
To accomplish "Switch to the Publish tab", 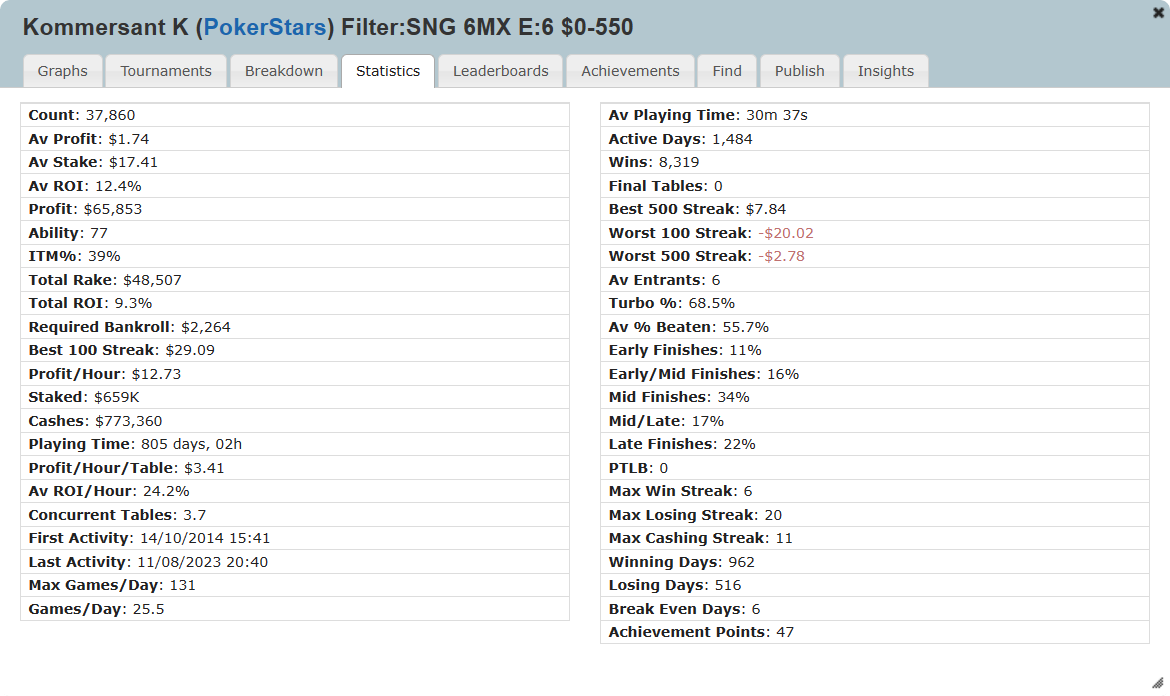I will coord(799,71).
